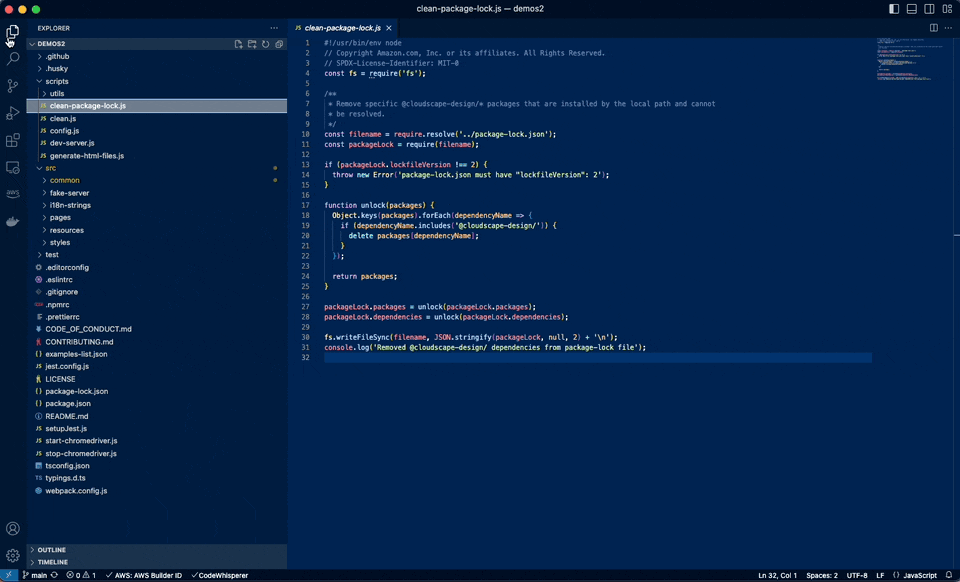Viewport: 960px width, 582px height.
Task: Open the Docker view in activity bar
Action: (x=13, y=222)
